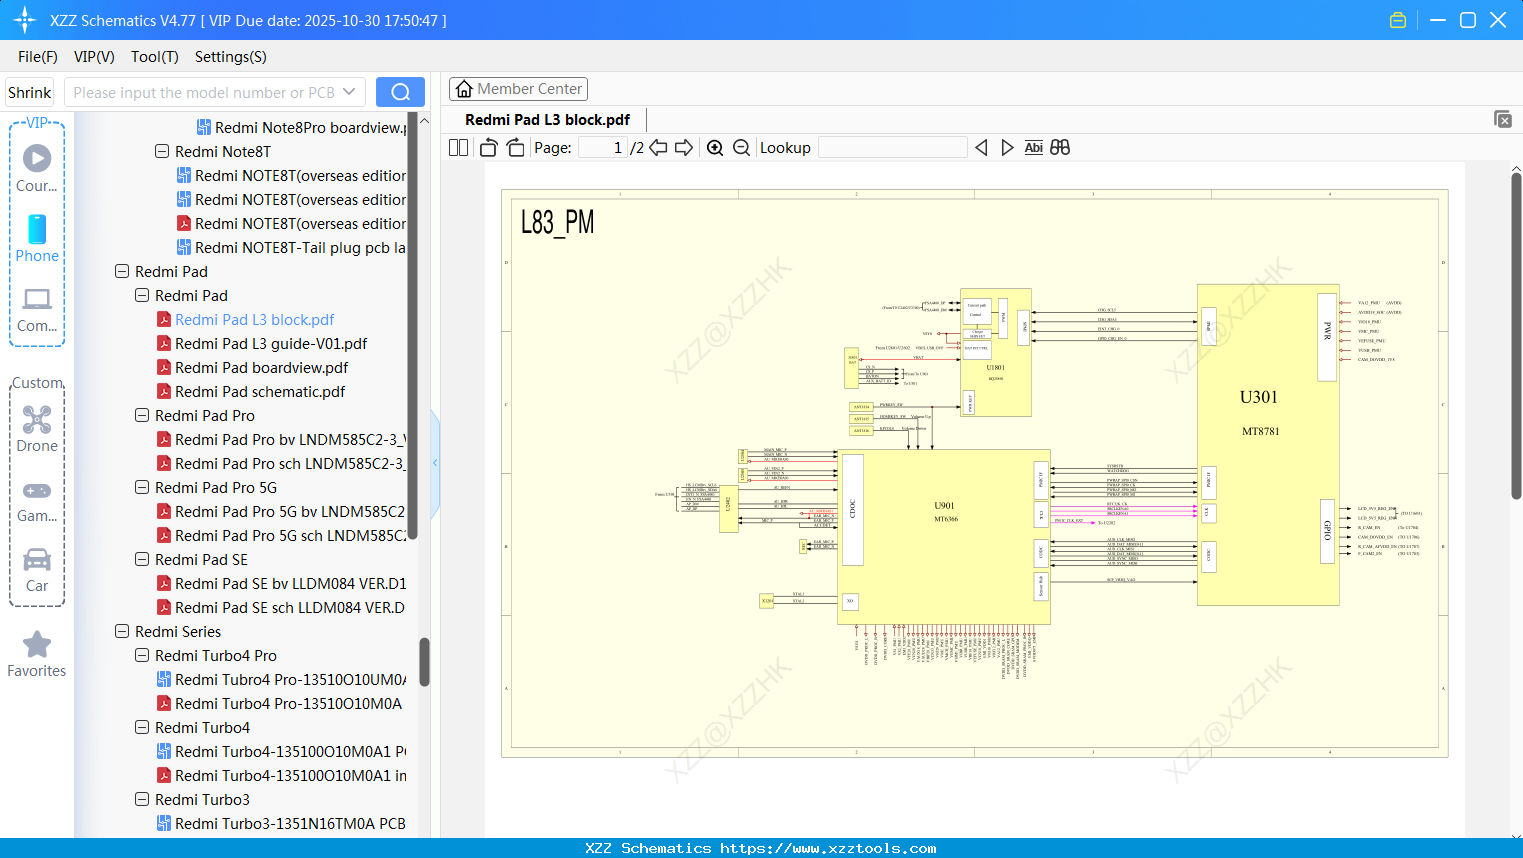Click the zoom out magnifier icon
This screenshot has height=858, width=1523.
point(741,148)
